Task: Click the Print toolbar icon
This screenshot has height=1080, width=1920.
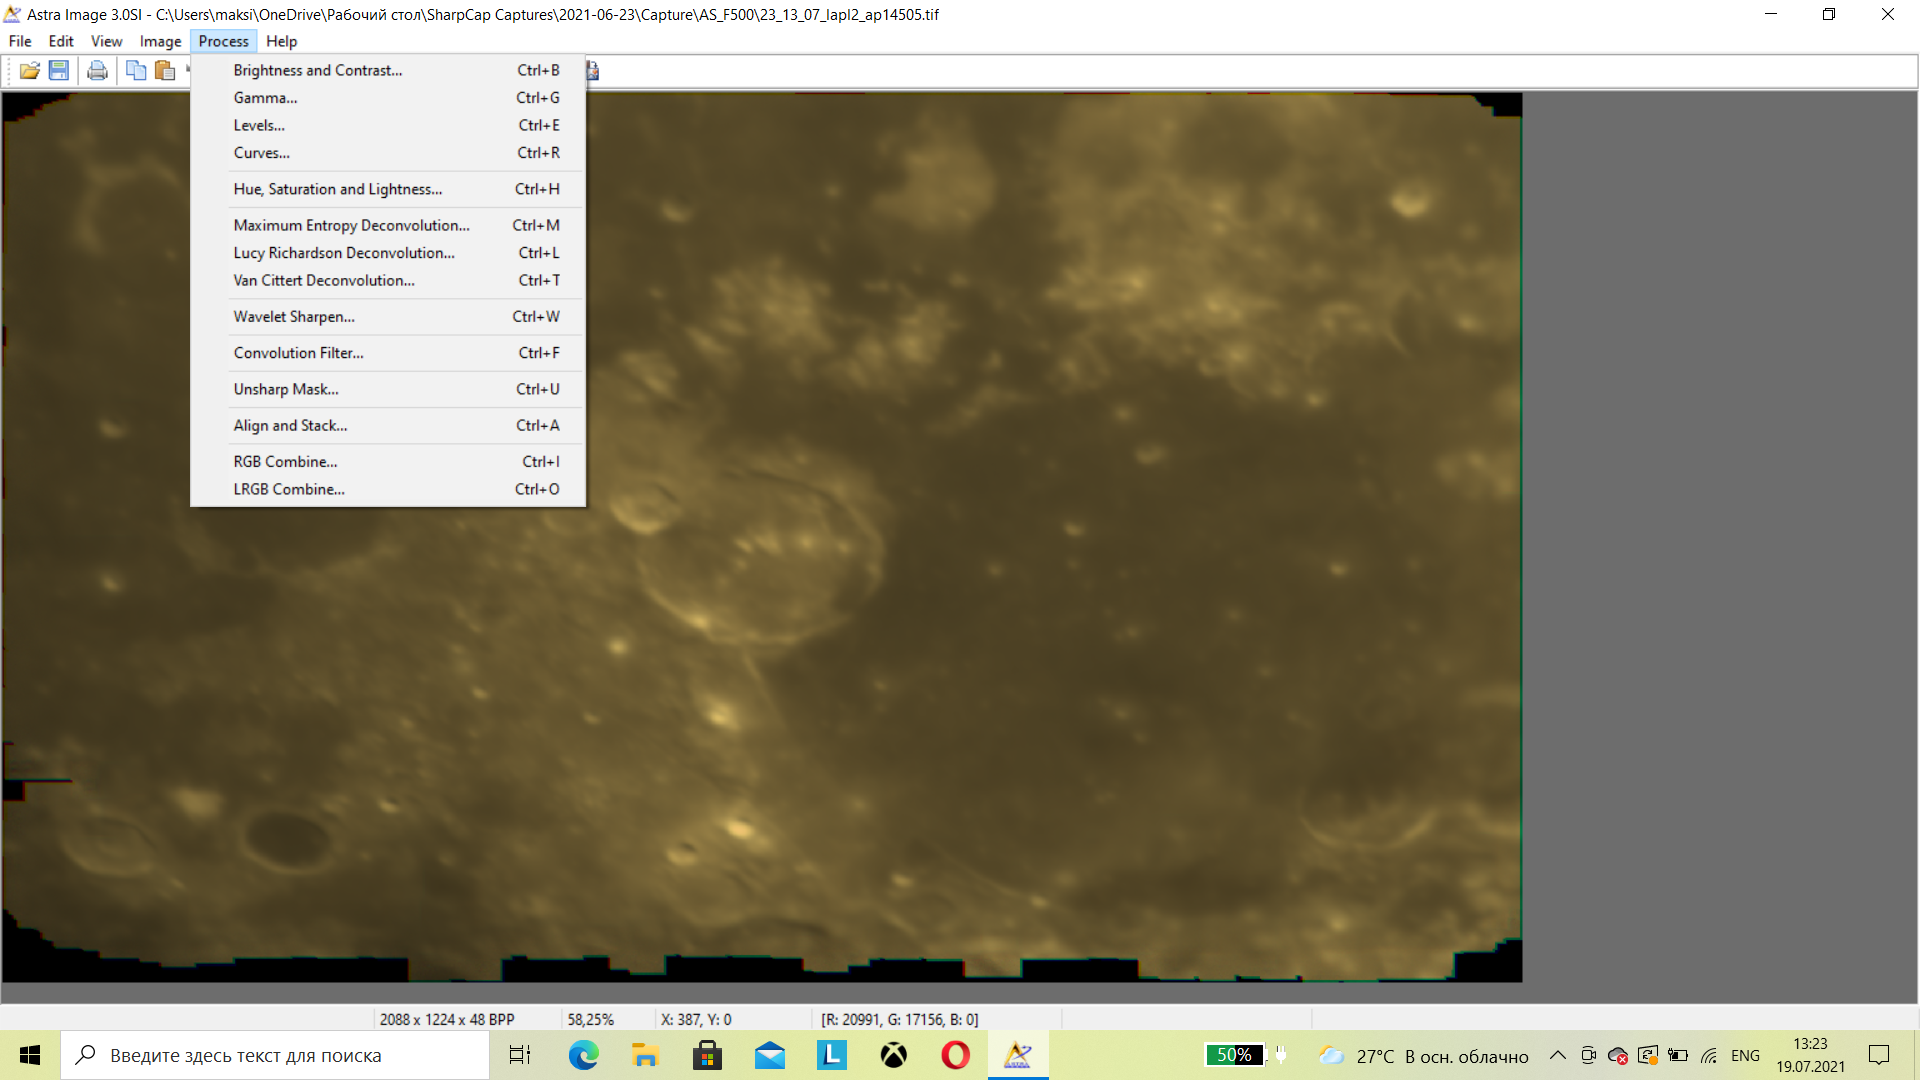Action: pyautogui.click(x=97, y=71)
